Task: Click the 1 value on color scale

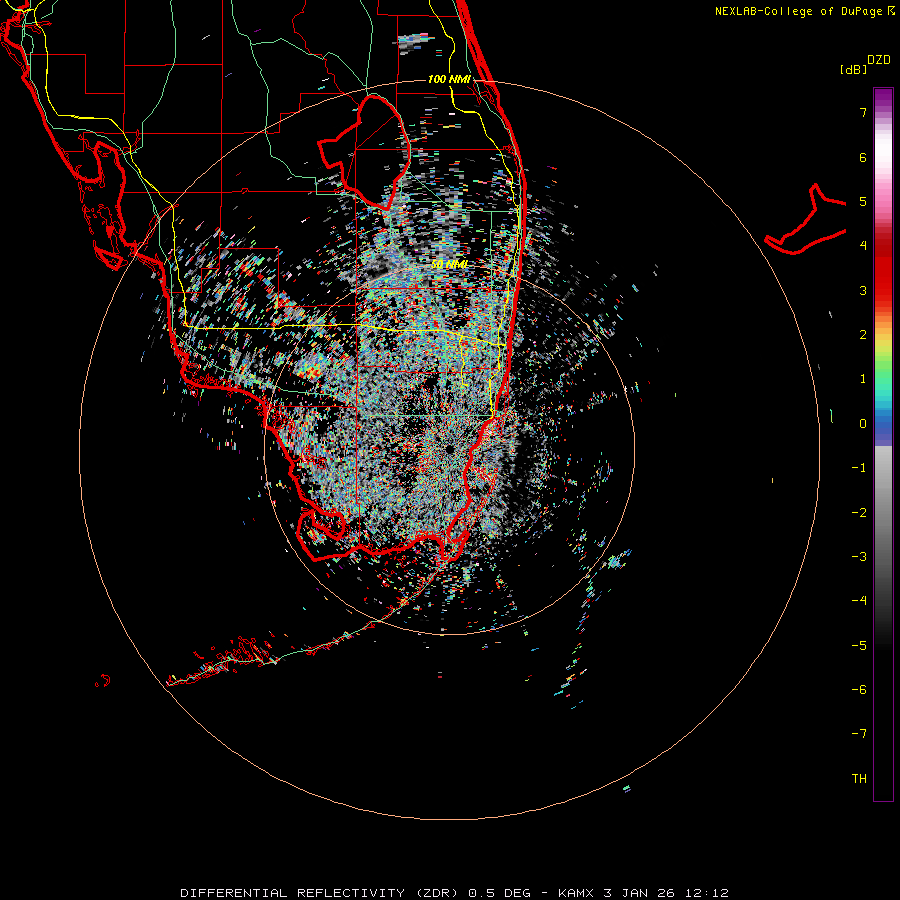Action: [863, 379]
